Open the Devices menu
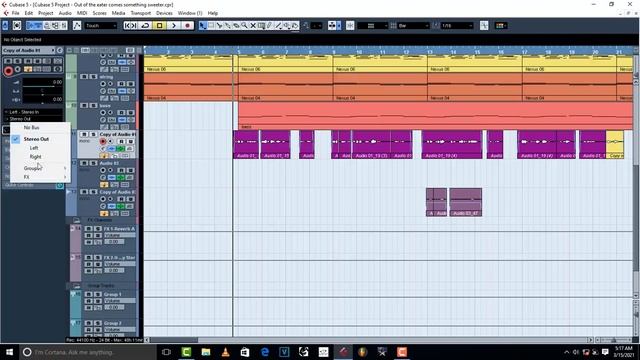Screen dimensions: 640x360 164,13
